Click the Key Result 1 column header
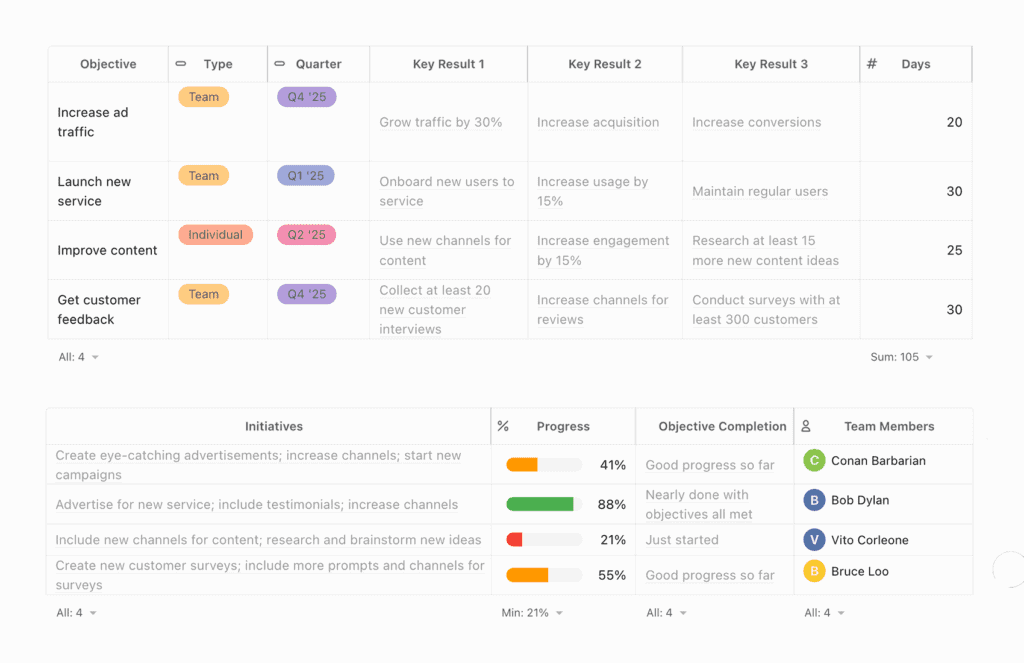This screenshot has height=663, width=1024. pos(448,64)
